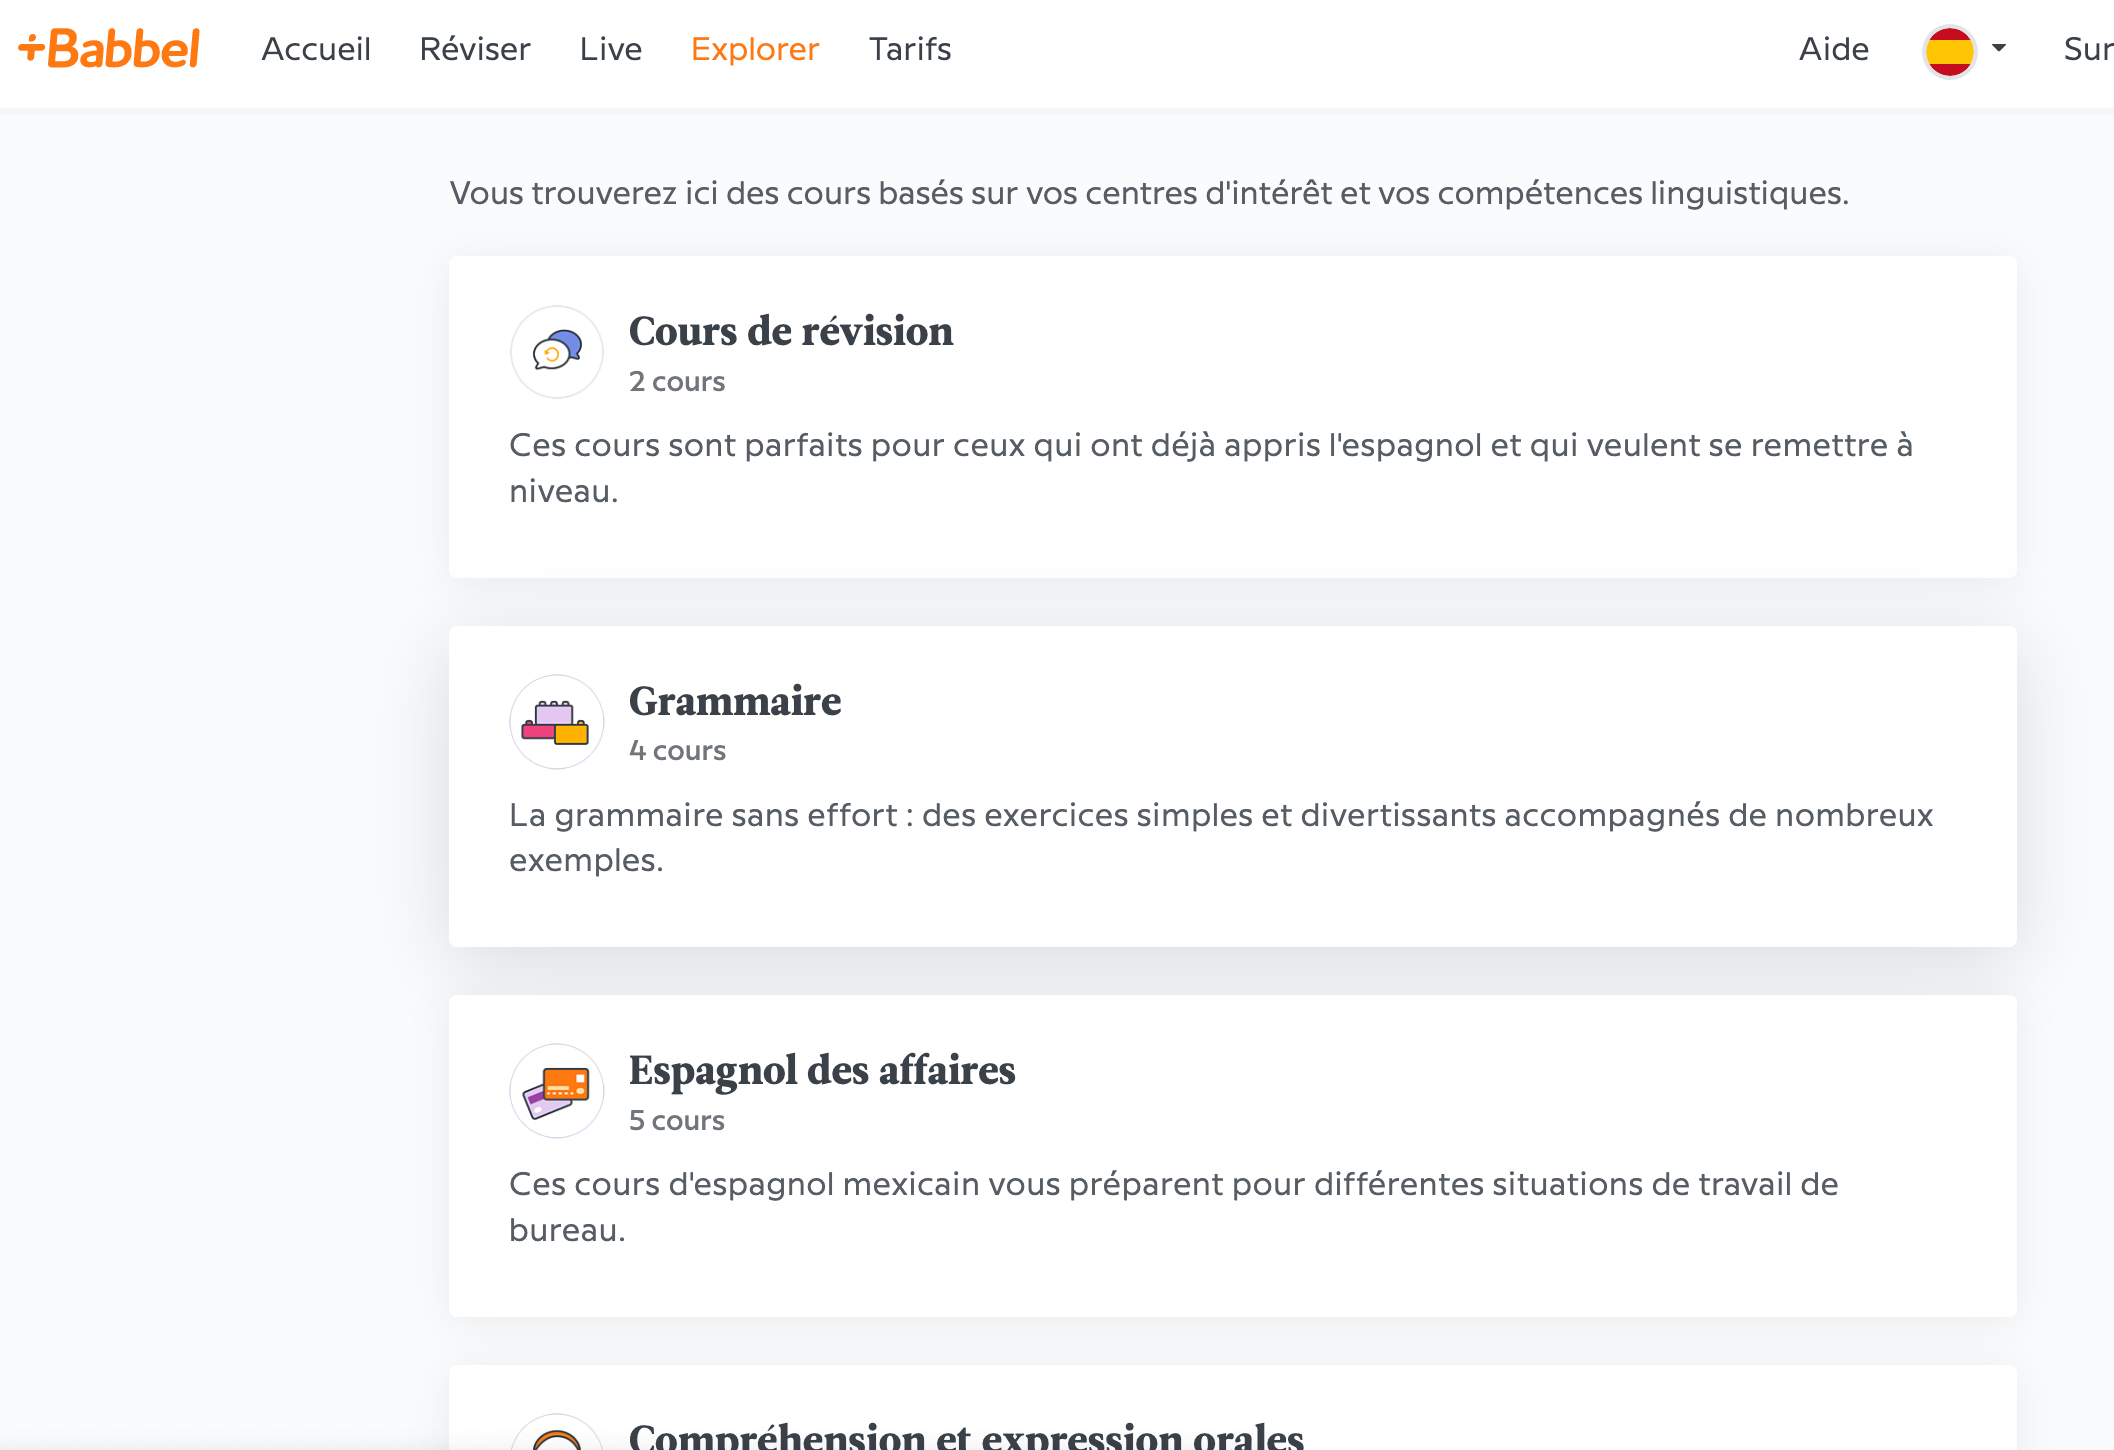Select the Explorer navigation item

pyautogui.click(x=755, y=49)
